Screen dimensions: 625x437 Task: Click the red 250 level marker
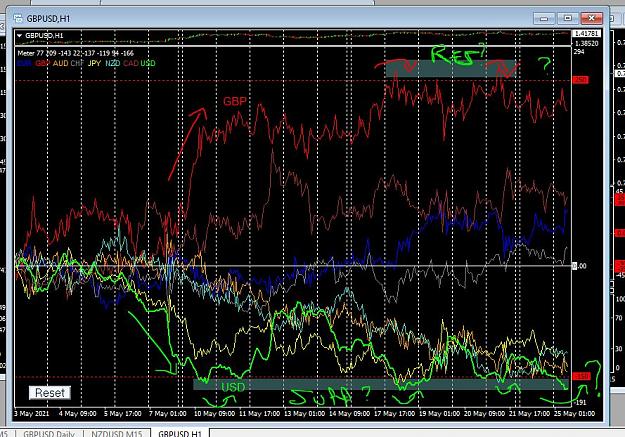coord(581,80)
